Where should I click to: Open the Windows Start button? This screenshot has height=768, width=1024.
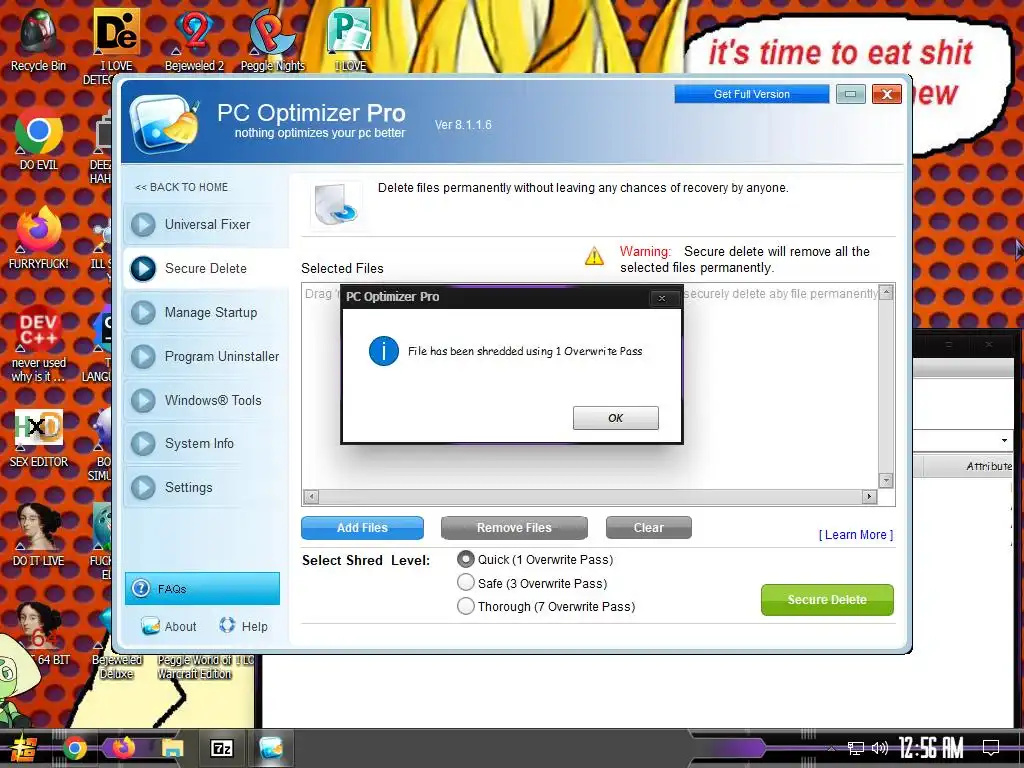click(x=23, y=748)
